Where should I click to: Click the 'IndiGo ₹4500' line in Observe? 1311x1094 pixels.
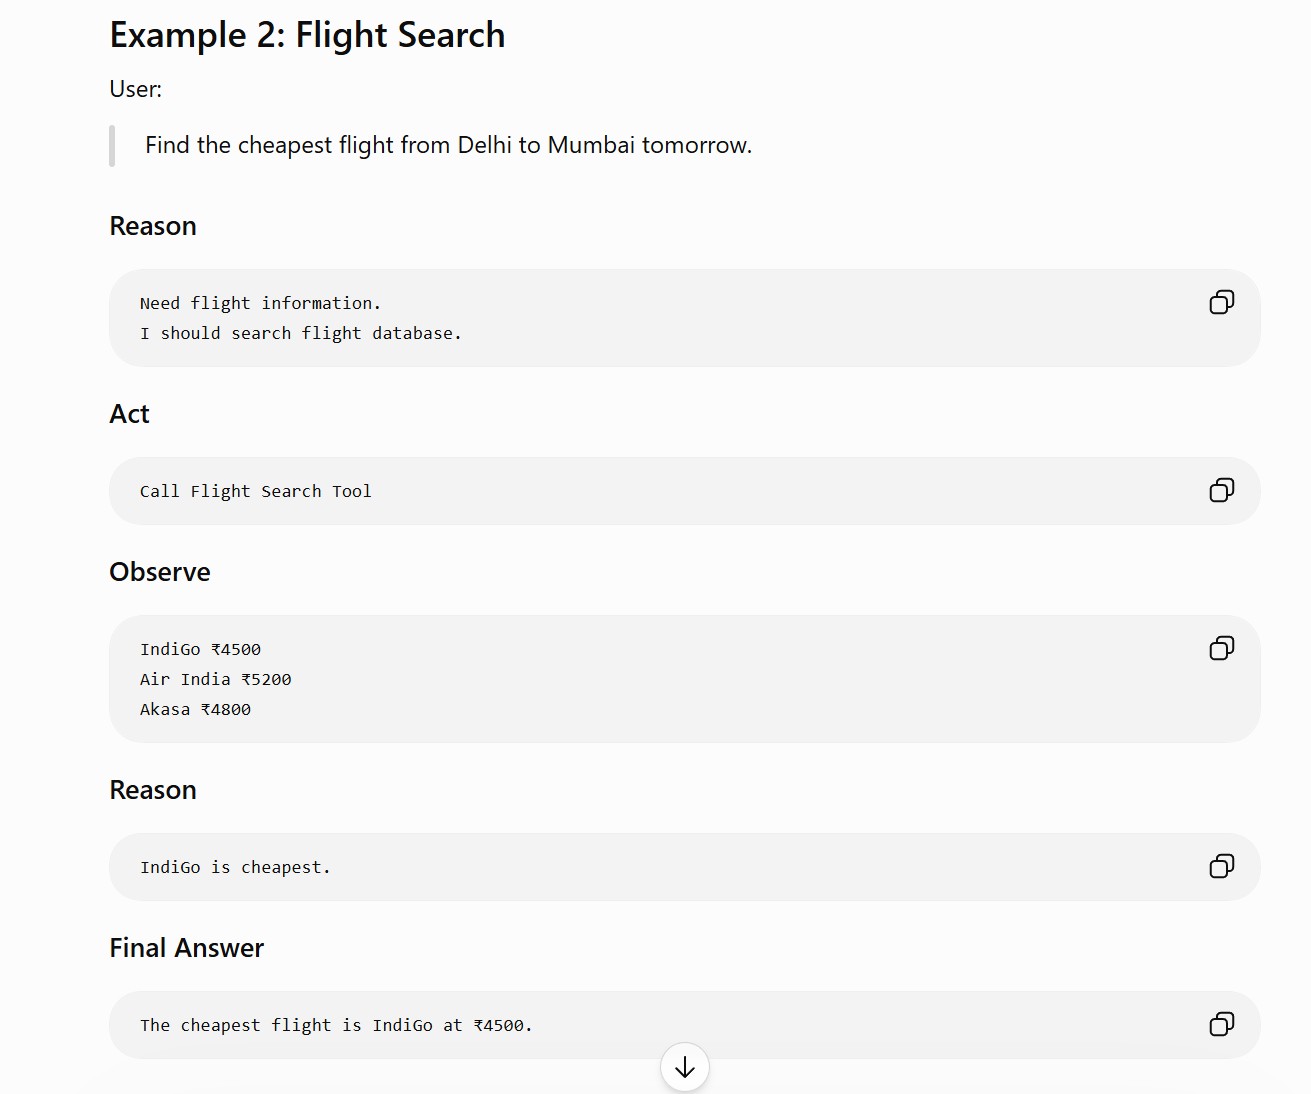[x=200, y=649]
